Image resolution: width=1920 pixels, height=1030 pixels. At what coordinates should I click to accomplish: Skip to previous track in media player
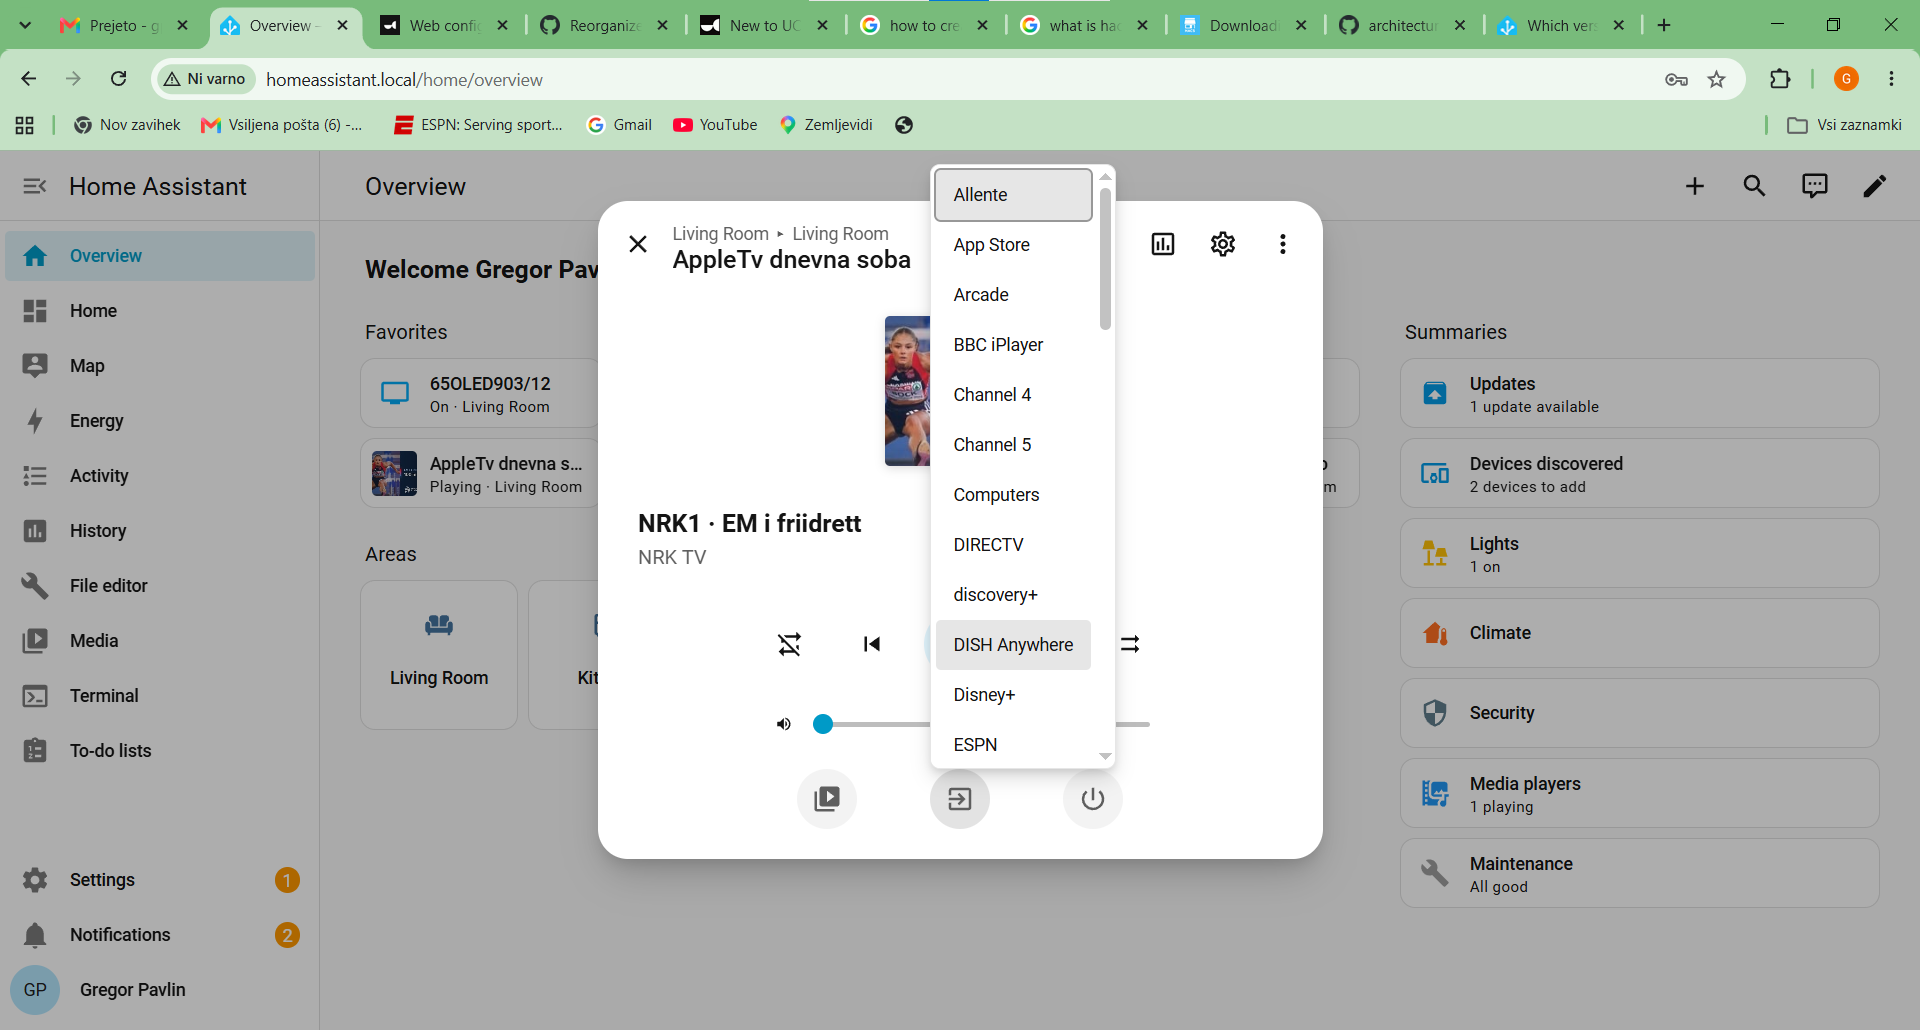click(x=872, y=644)
